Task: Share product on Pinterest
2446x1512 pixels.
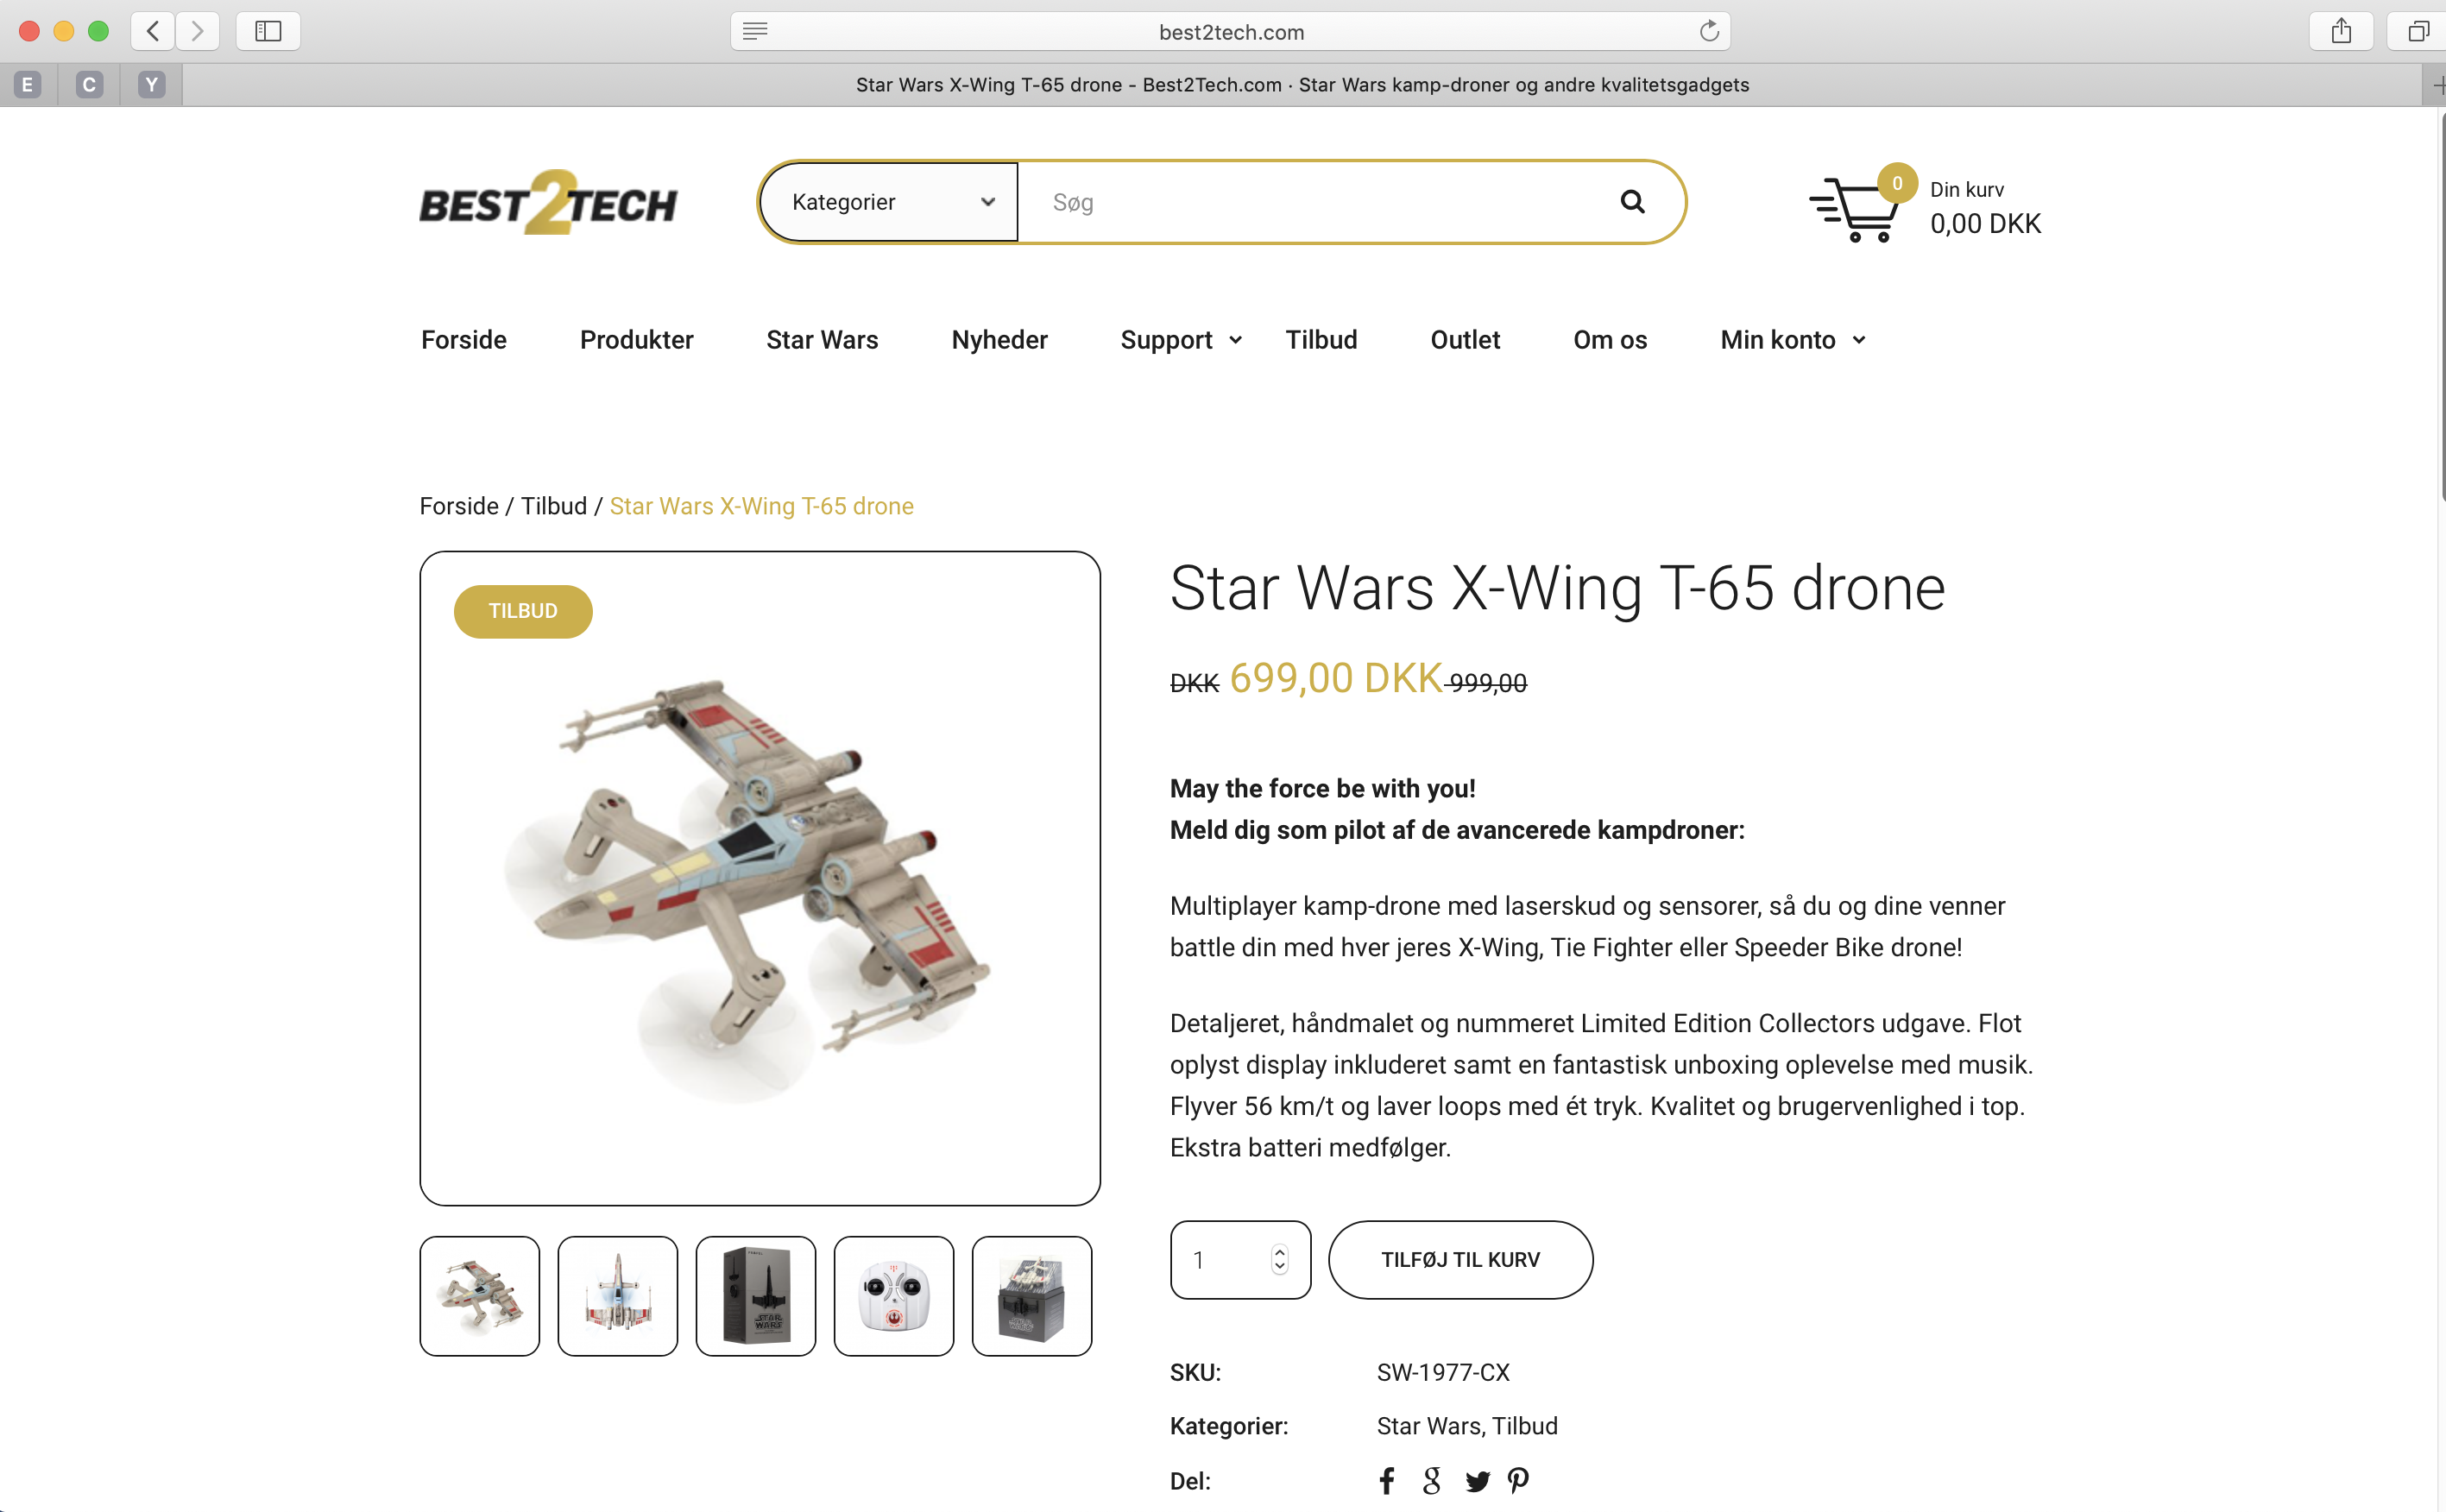Action: (1518, 1480)
